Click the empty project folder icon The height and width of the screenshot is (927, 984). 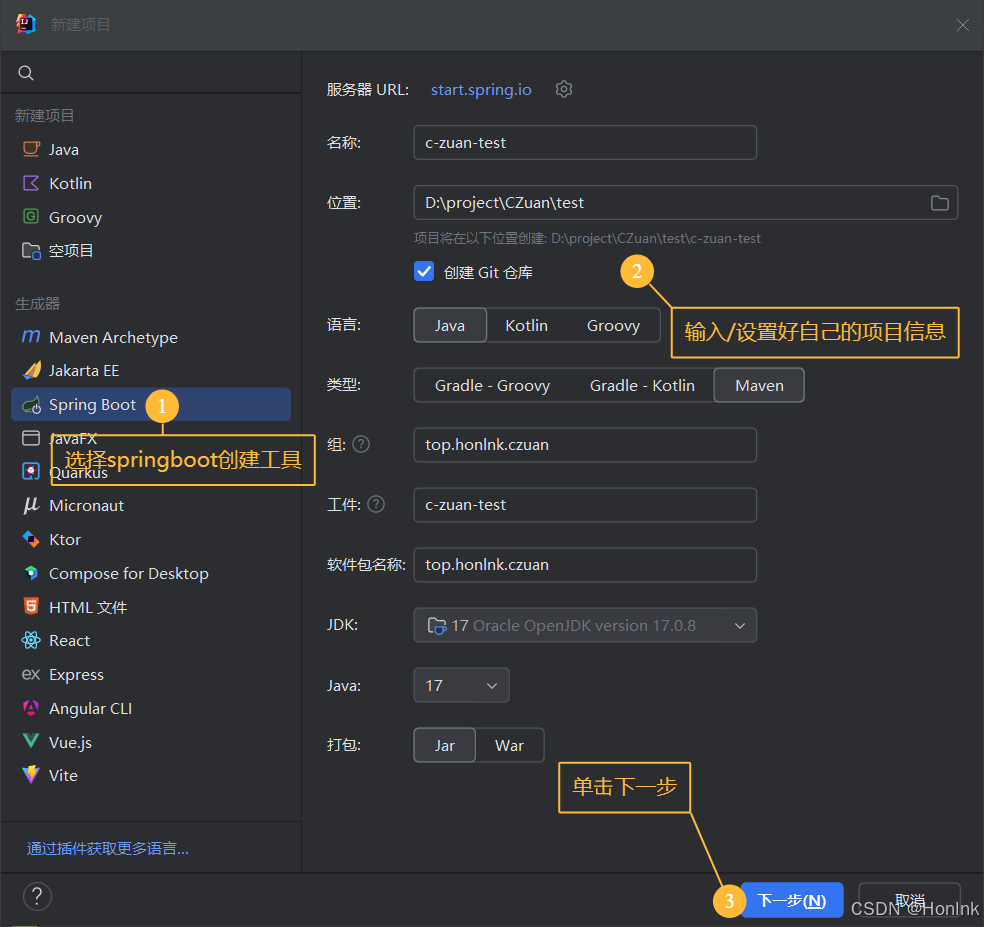(31, 250)
